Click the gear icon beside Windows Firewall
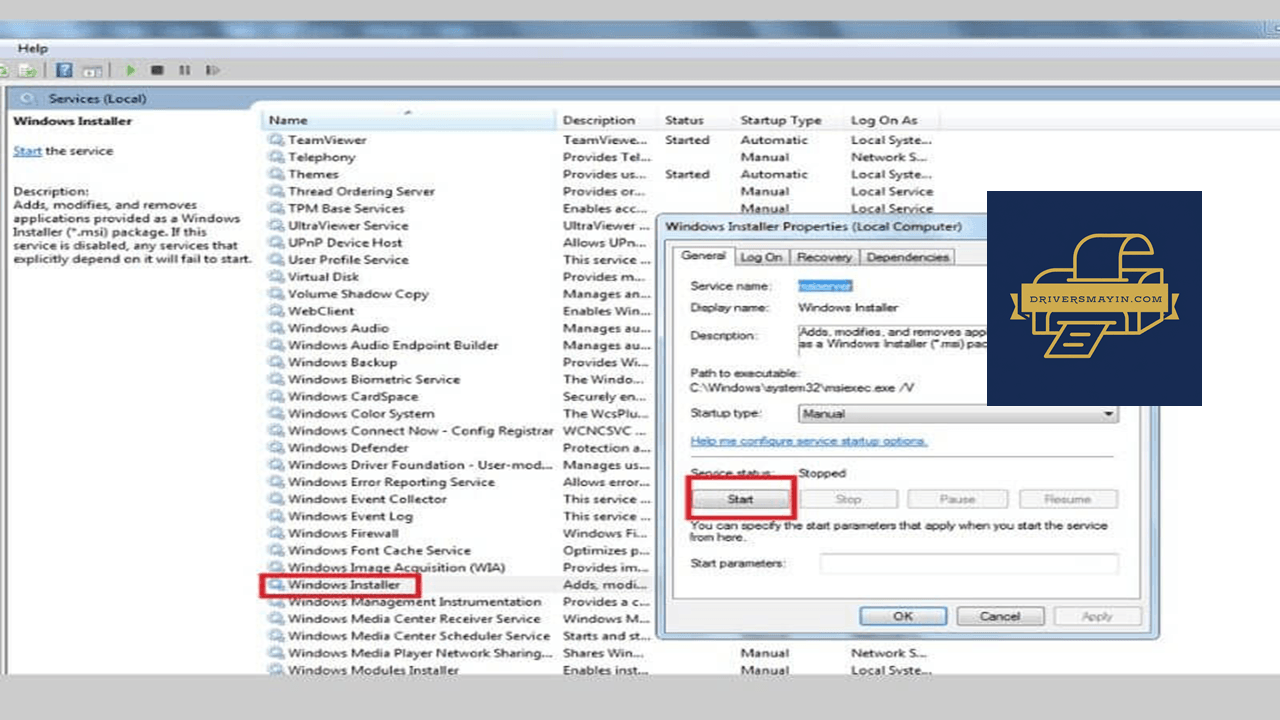 pyautogui.click(x=276, y=533)
